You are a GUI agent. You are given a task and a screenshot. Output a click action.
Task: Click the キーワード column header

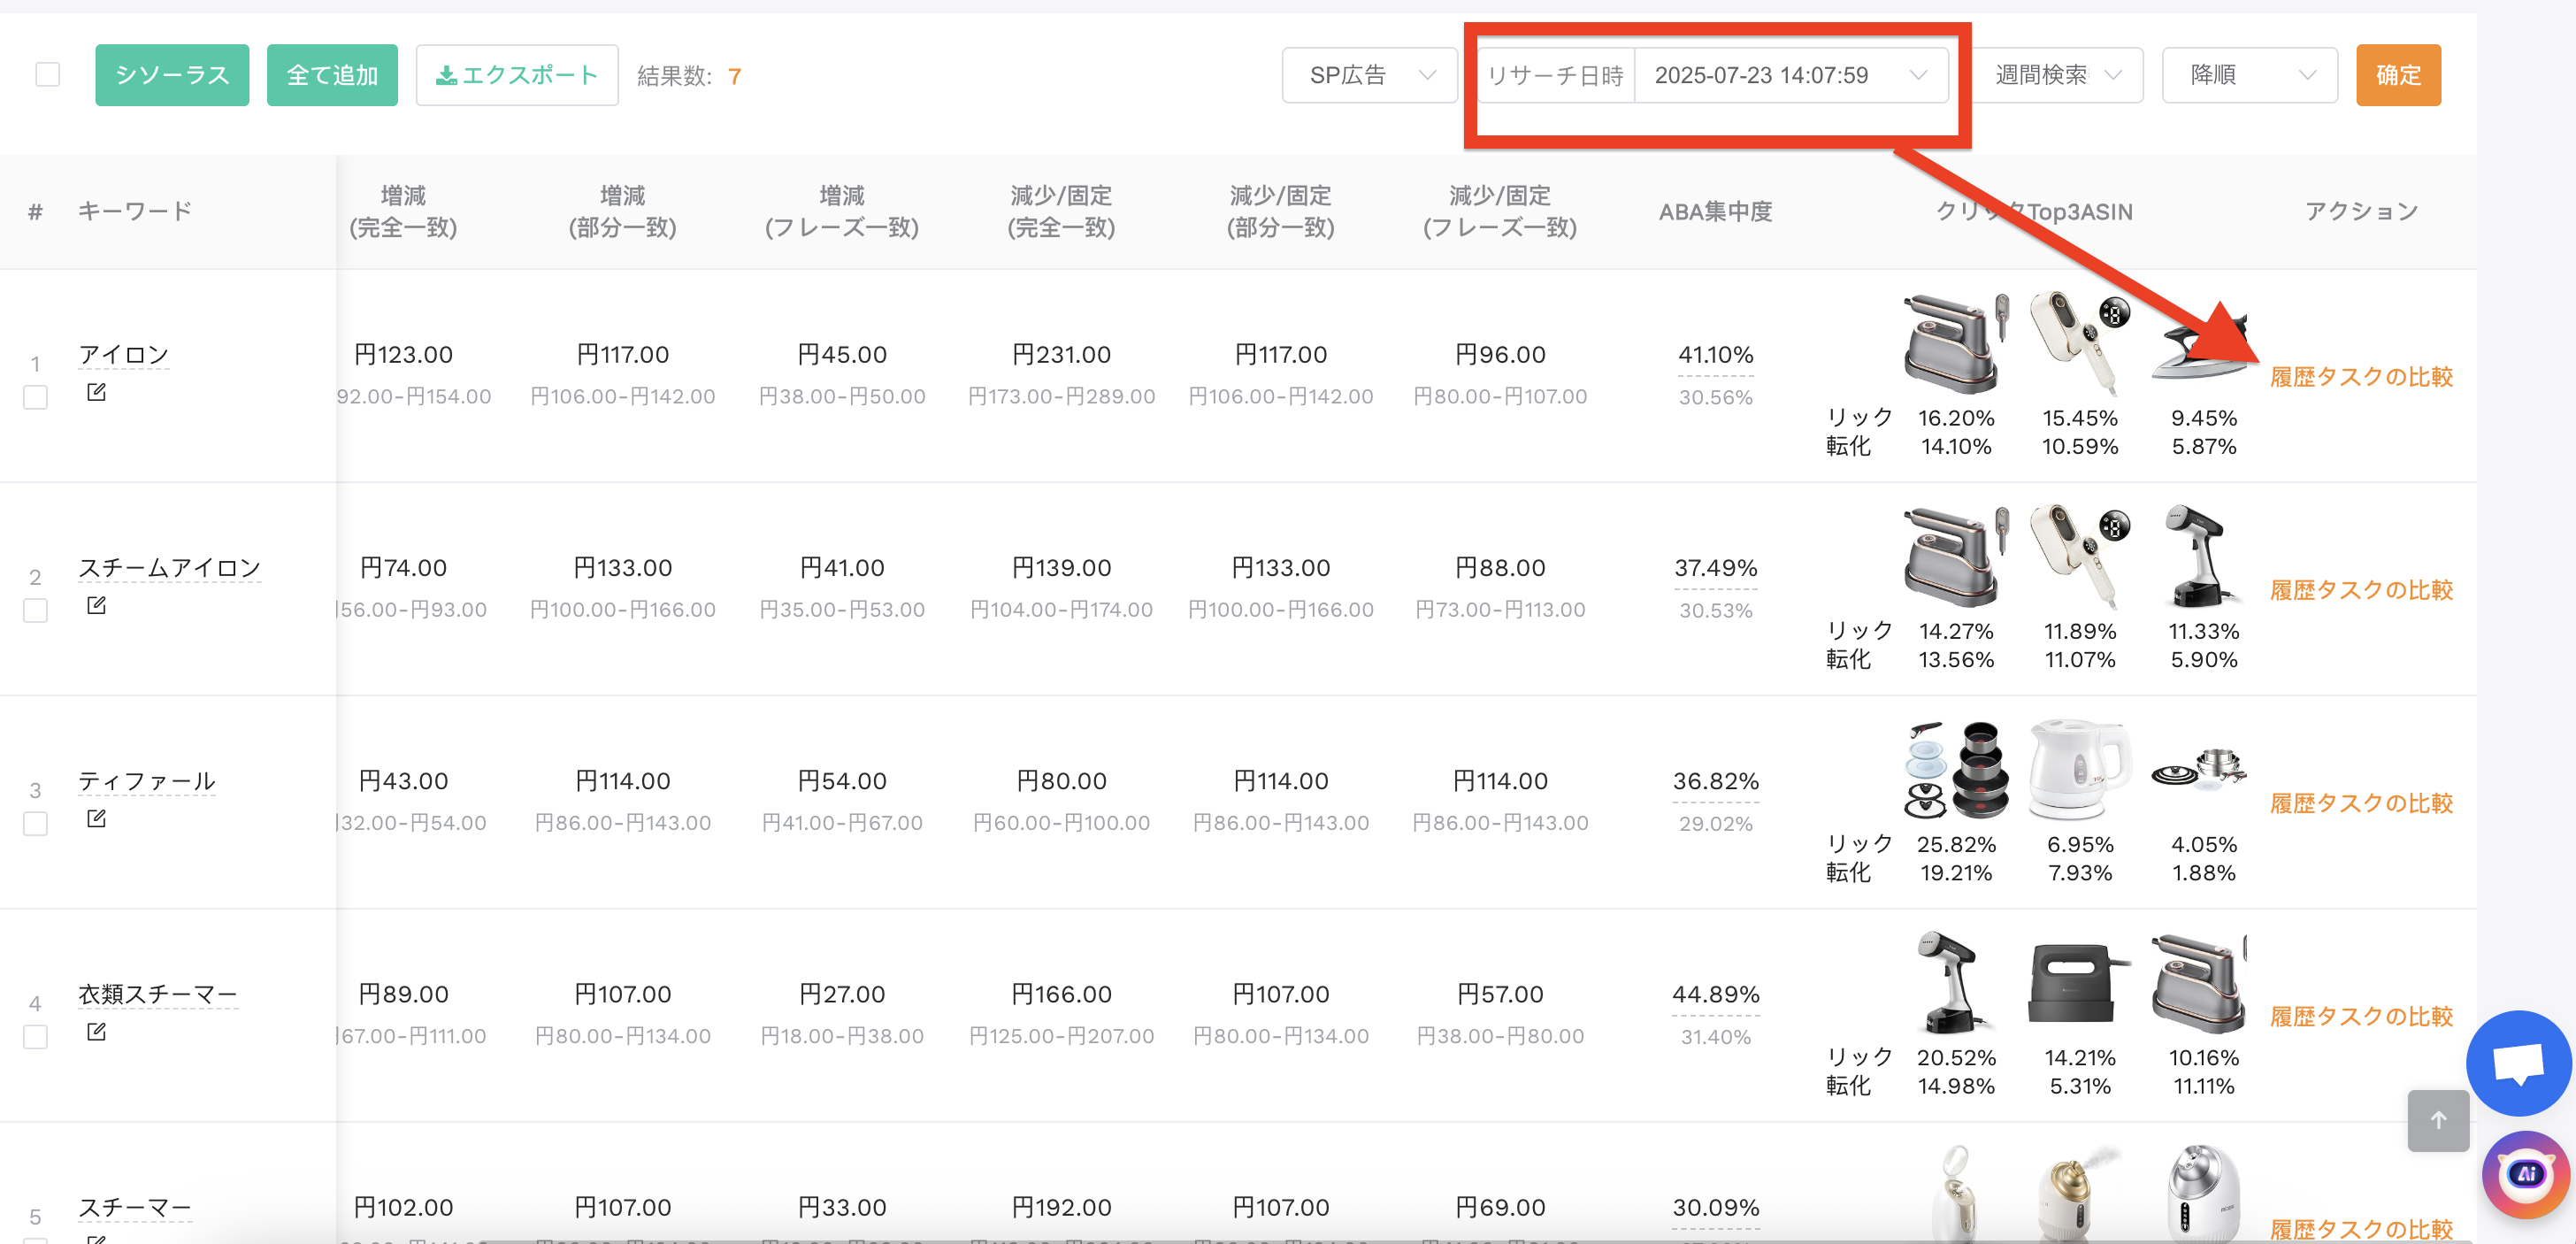pyautogui.click(x=135, y=211)
